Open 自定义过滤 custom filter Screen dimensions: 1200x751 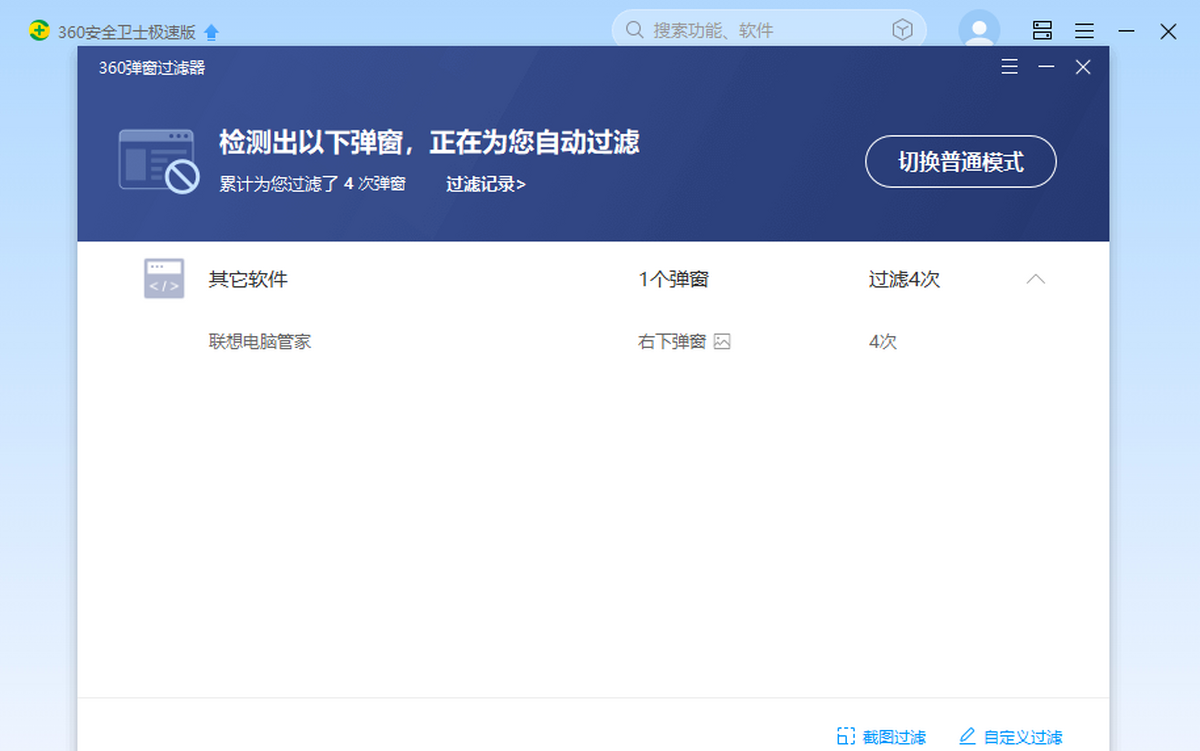[1010, 737]
